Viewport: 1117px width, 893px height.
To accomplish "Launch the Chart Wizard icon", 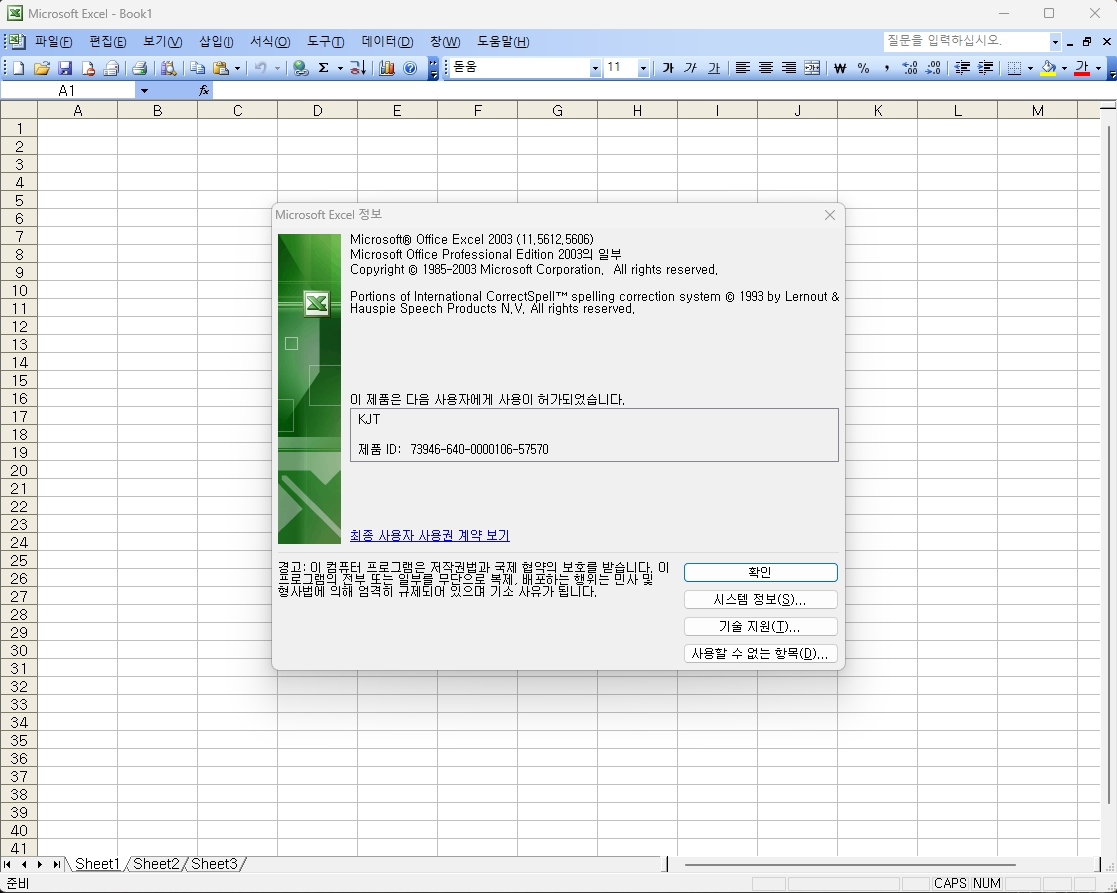I will tap(386, 68).
